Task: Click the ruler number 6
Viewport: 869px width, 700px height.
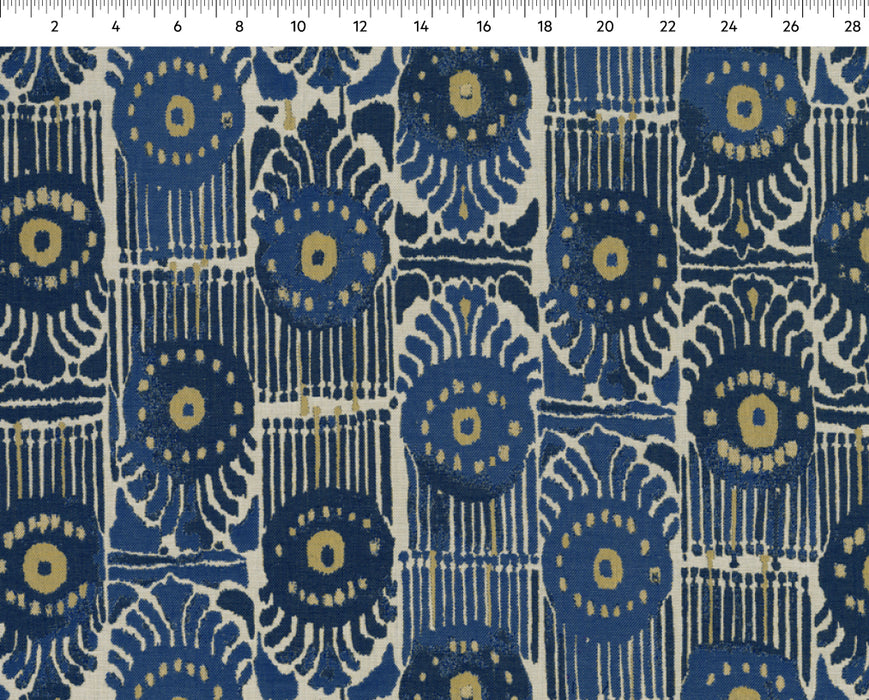Action: 177,27
